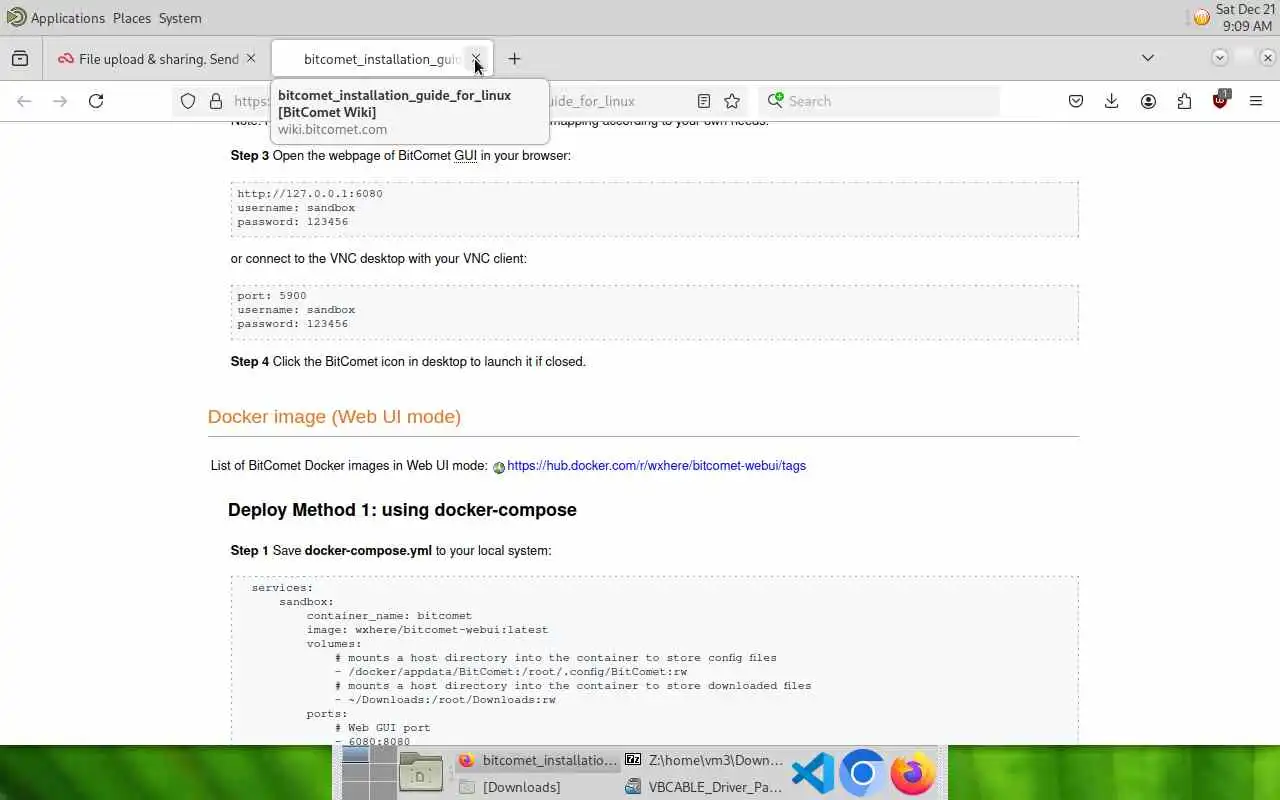Follow the hub.docker.com bitcomet-webui tags link
Viewport: 1280px width, 800px height.
pyautogui.click(x=656, y=466)
